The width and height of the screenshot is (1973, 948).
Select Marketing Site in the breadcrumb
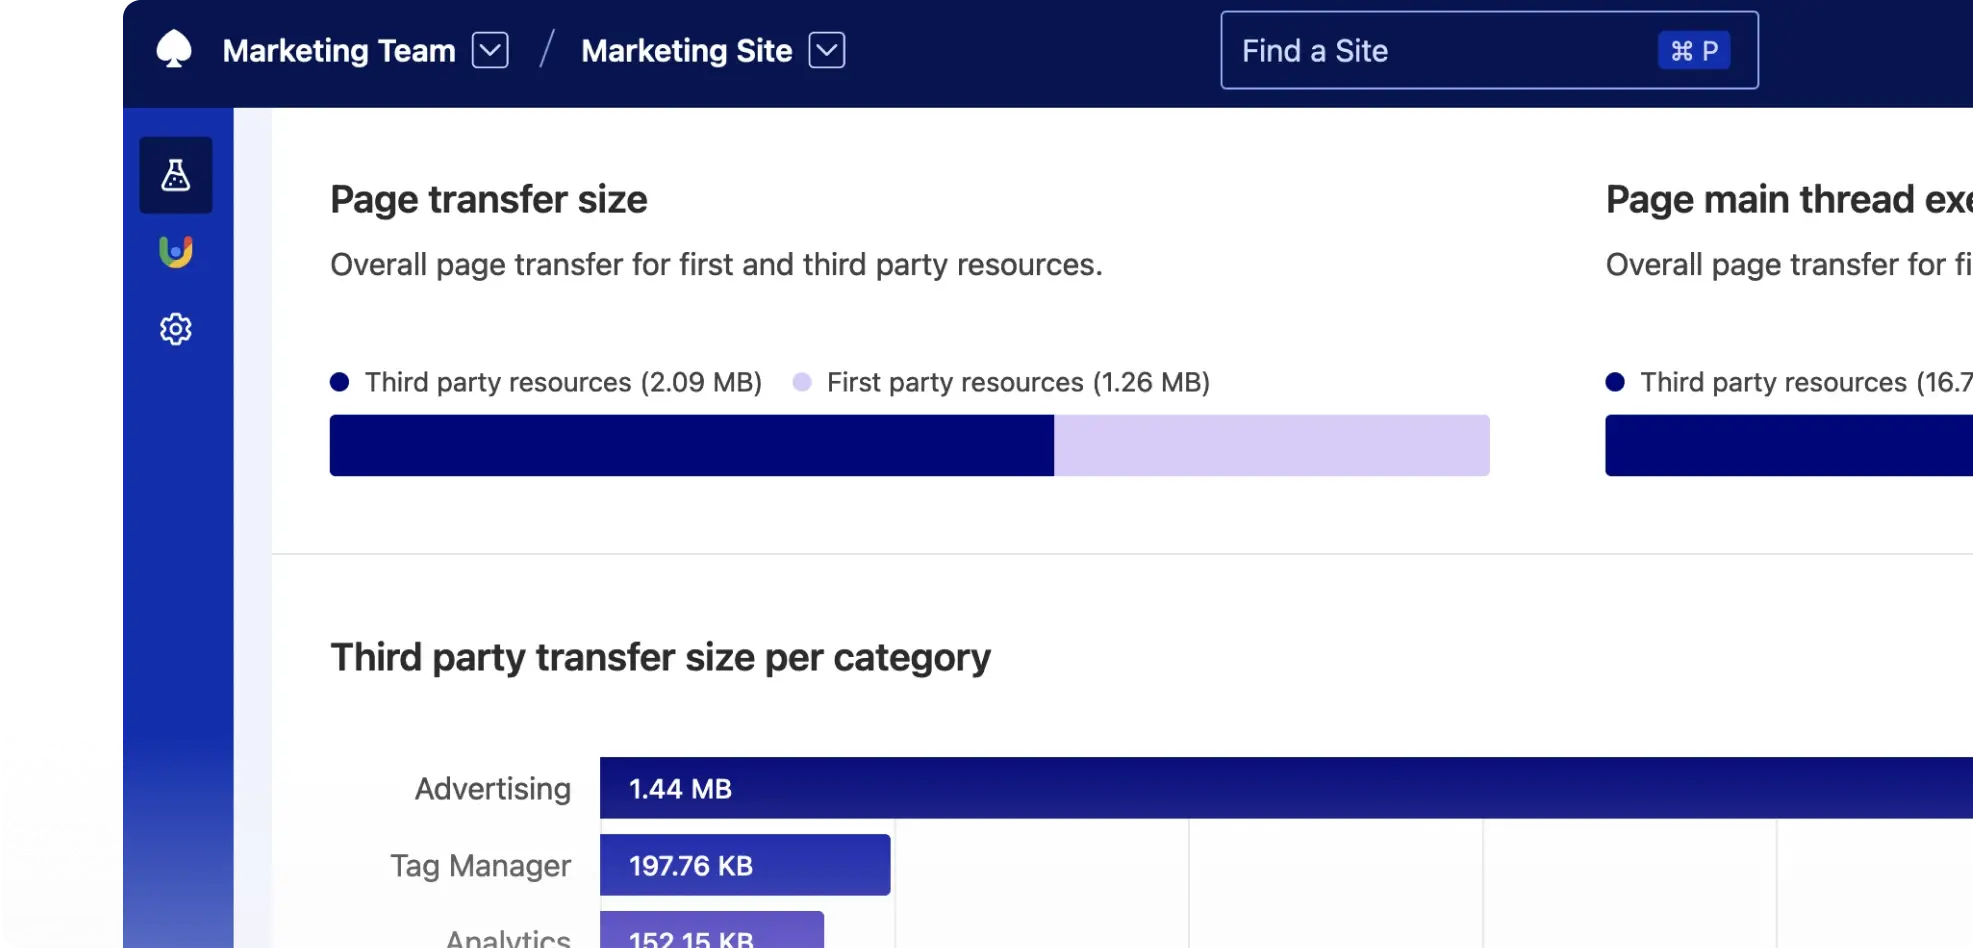pyautogui.click(x=686, y=50)
